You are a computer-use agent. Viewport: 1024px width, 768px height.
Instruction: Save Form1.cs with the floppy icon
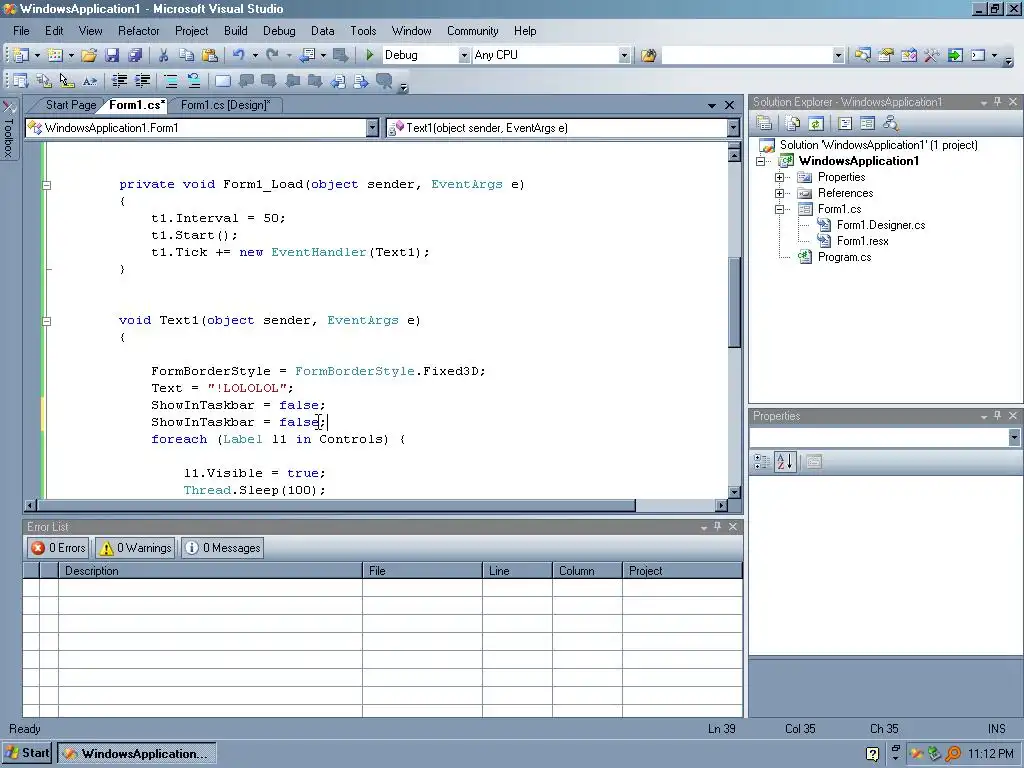pos(112,56)
